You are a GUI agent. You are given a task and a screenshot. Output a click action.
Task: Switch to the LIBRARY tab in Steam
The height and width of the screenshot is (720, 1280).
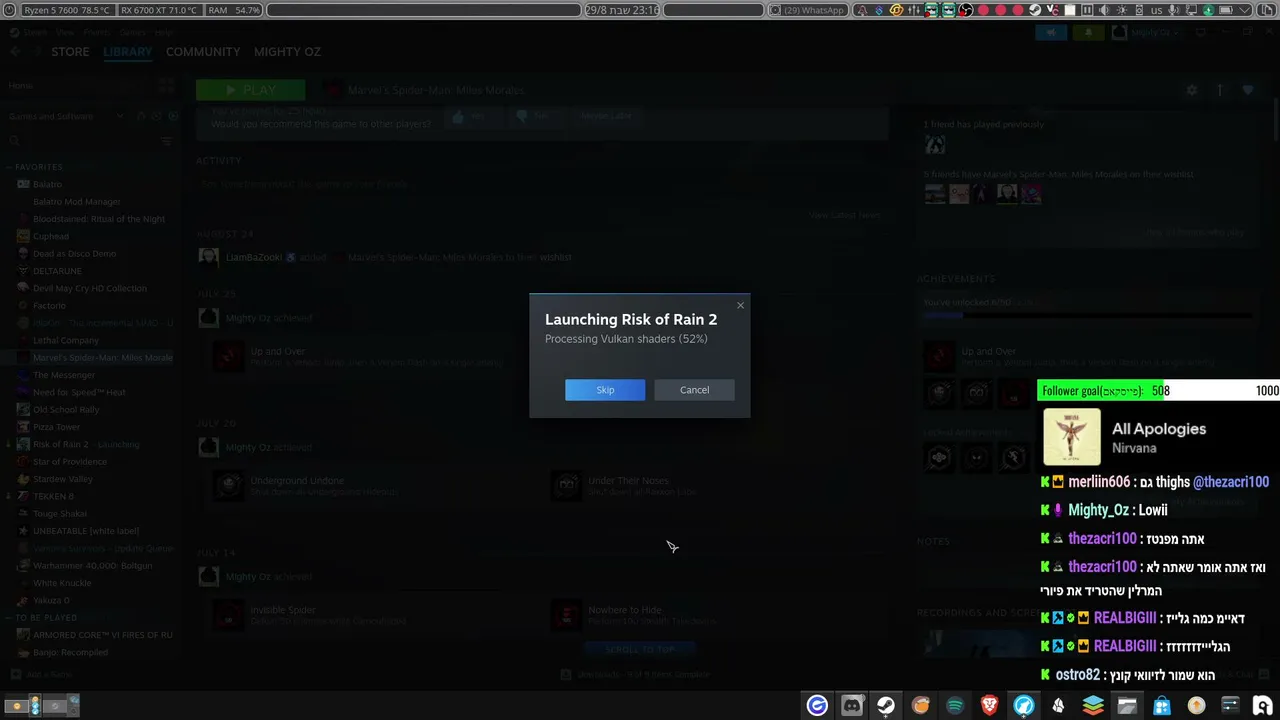pos(128,52)
